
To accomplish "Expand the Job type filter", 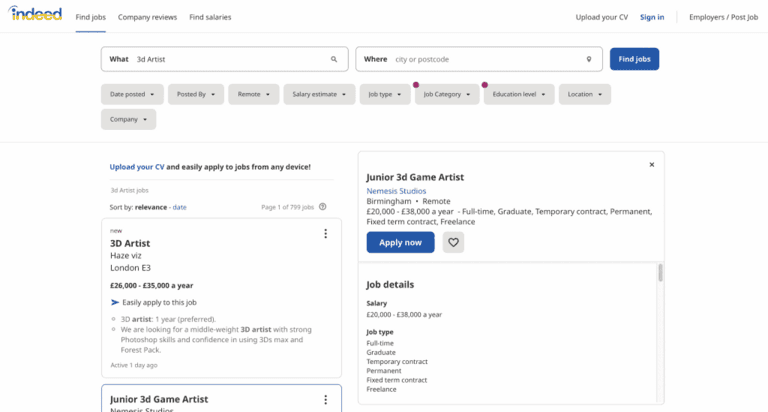I will (385, 94).
